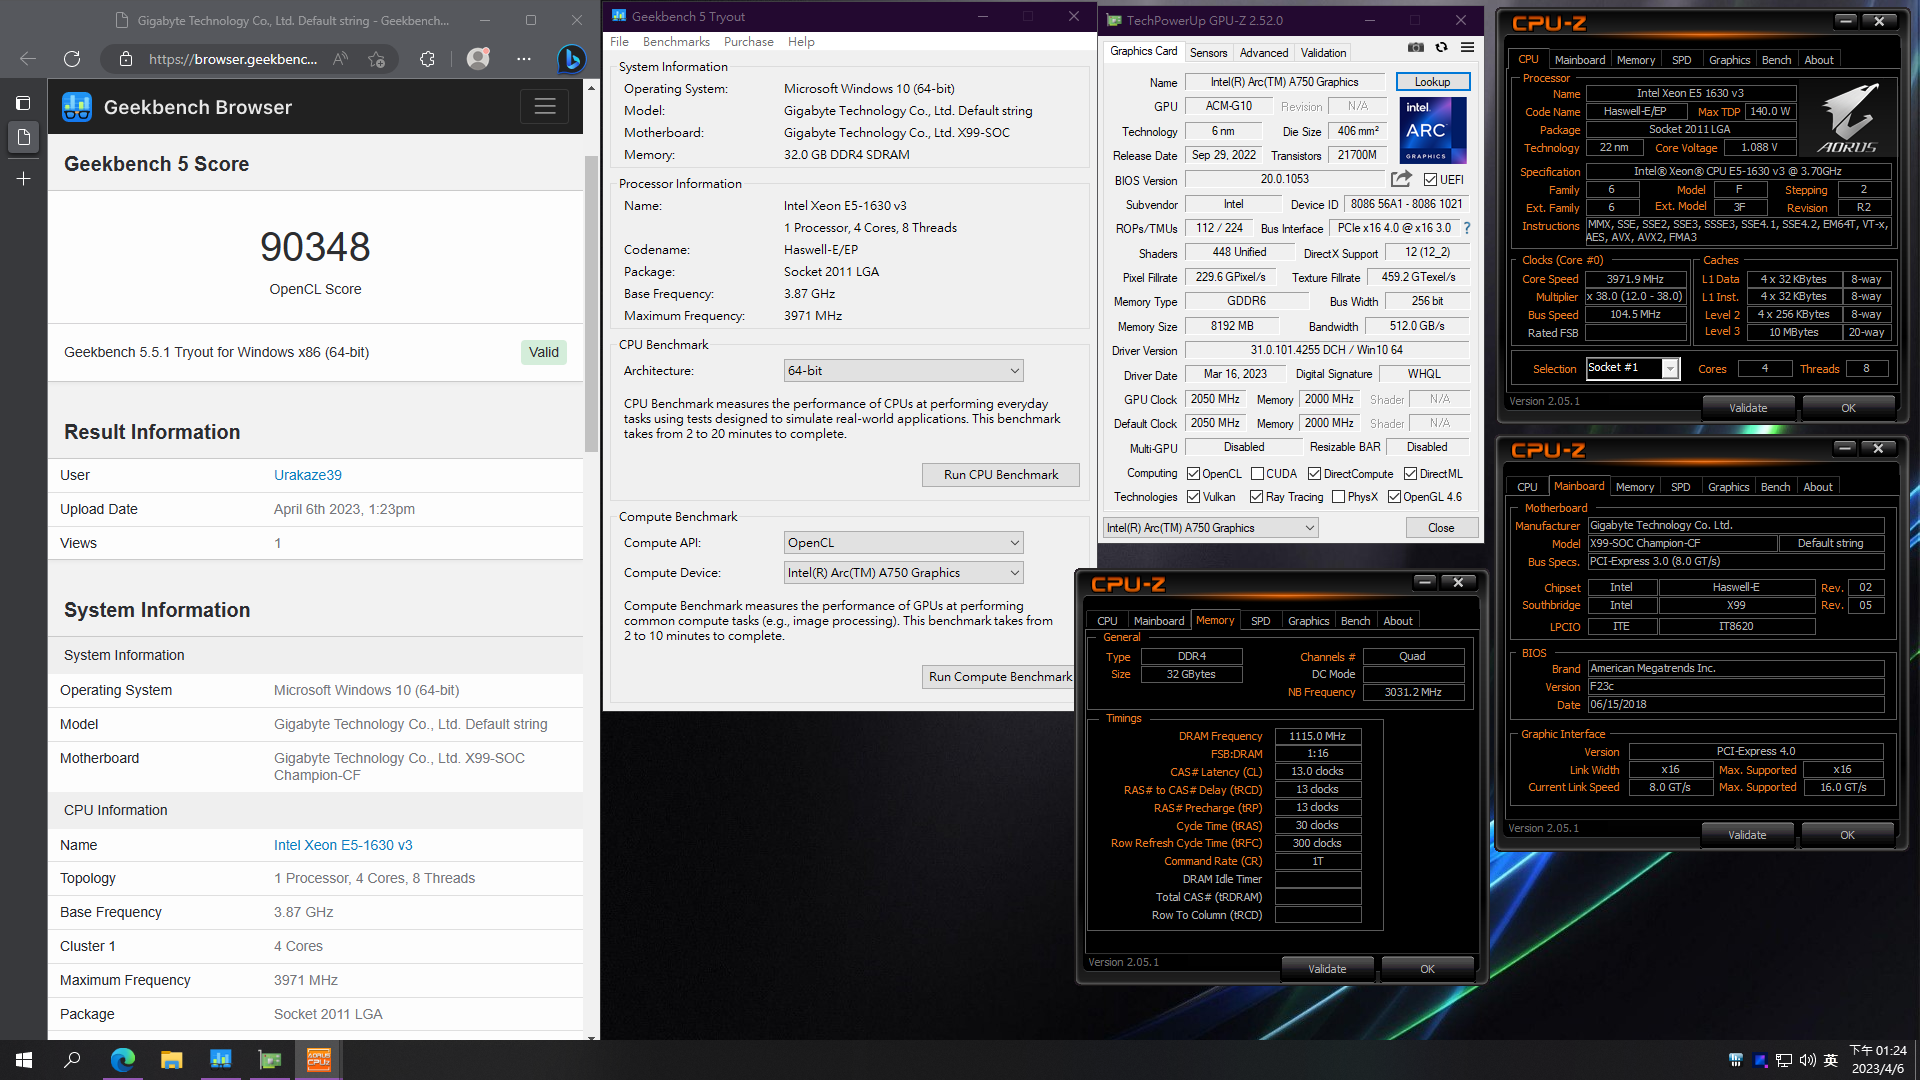The image size is (1920, 1080).
Task: Add page to favorites star icon
Action: pos(376,59)
